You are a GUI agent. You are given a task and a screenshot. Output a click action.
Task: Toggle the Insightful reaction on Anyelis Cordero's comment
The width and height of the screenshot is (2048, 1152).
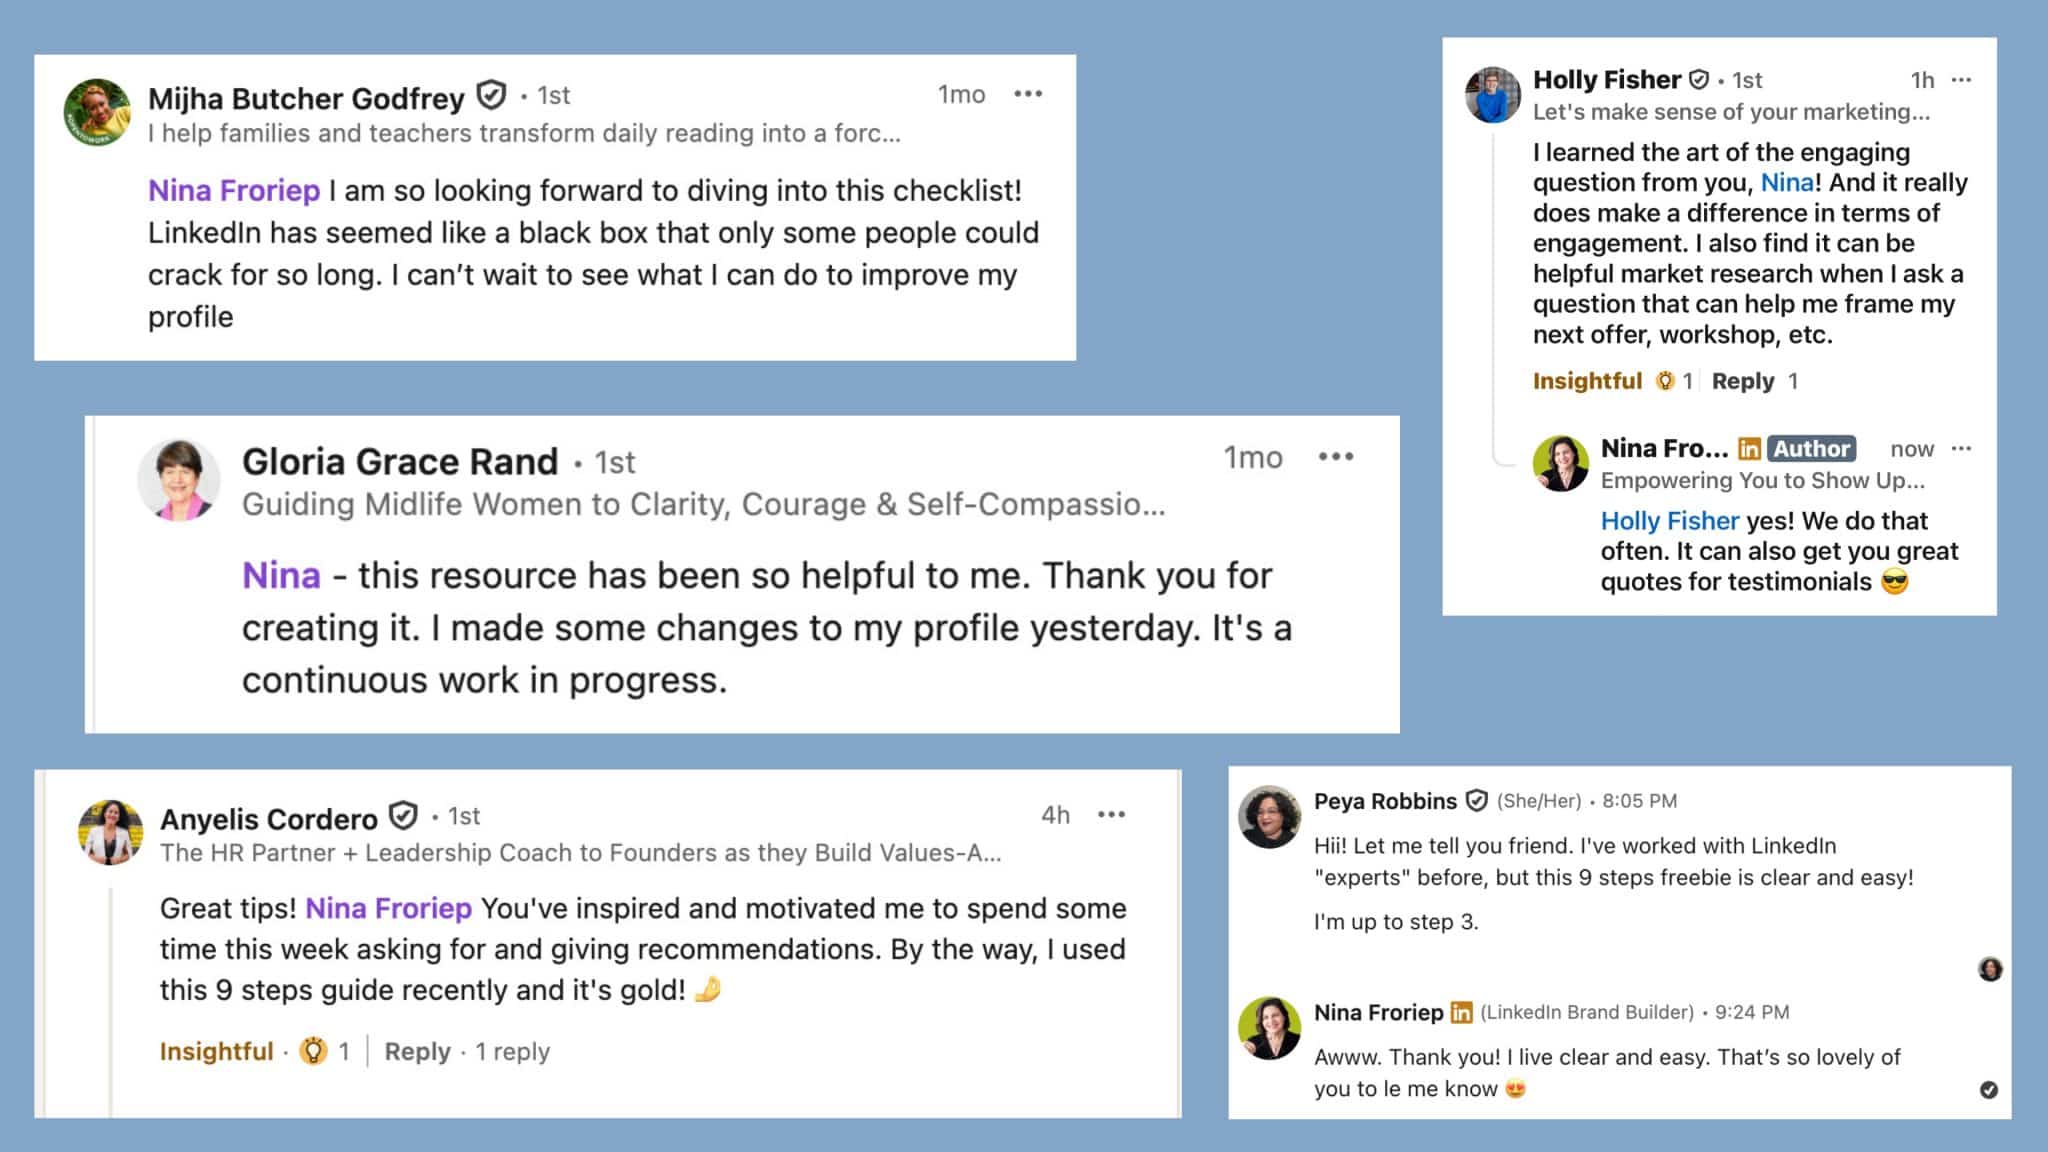coord(215,1051)
